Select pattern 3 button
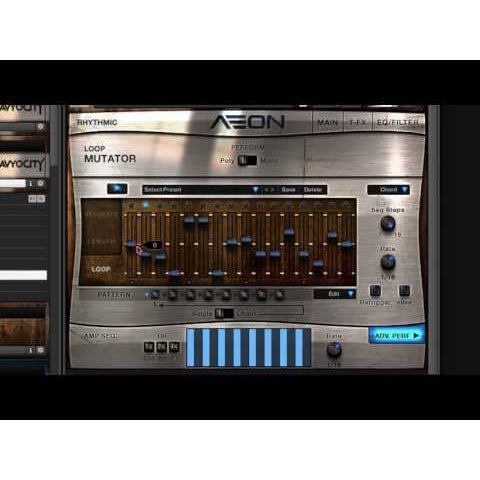Viewport: 480px width, 480px height. pos(190,295)
